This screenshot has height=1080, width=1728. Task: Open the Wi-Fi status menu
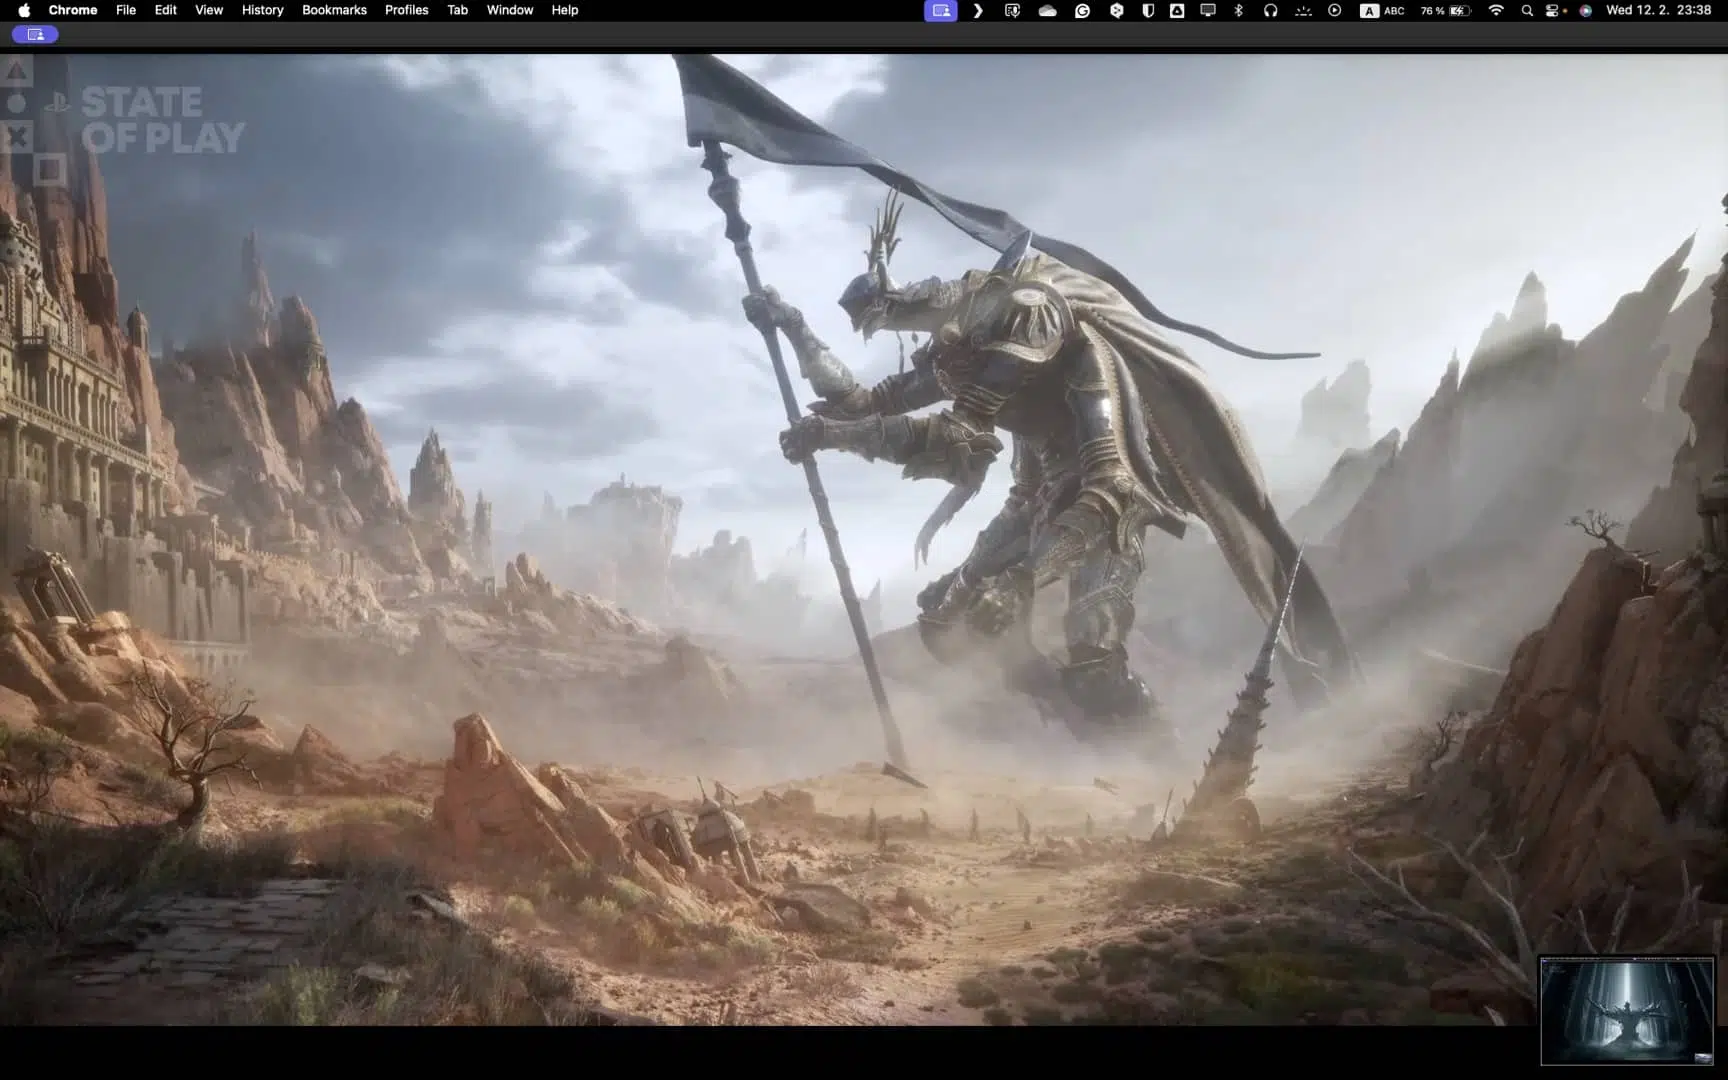tap(1496, 10)
